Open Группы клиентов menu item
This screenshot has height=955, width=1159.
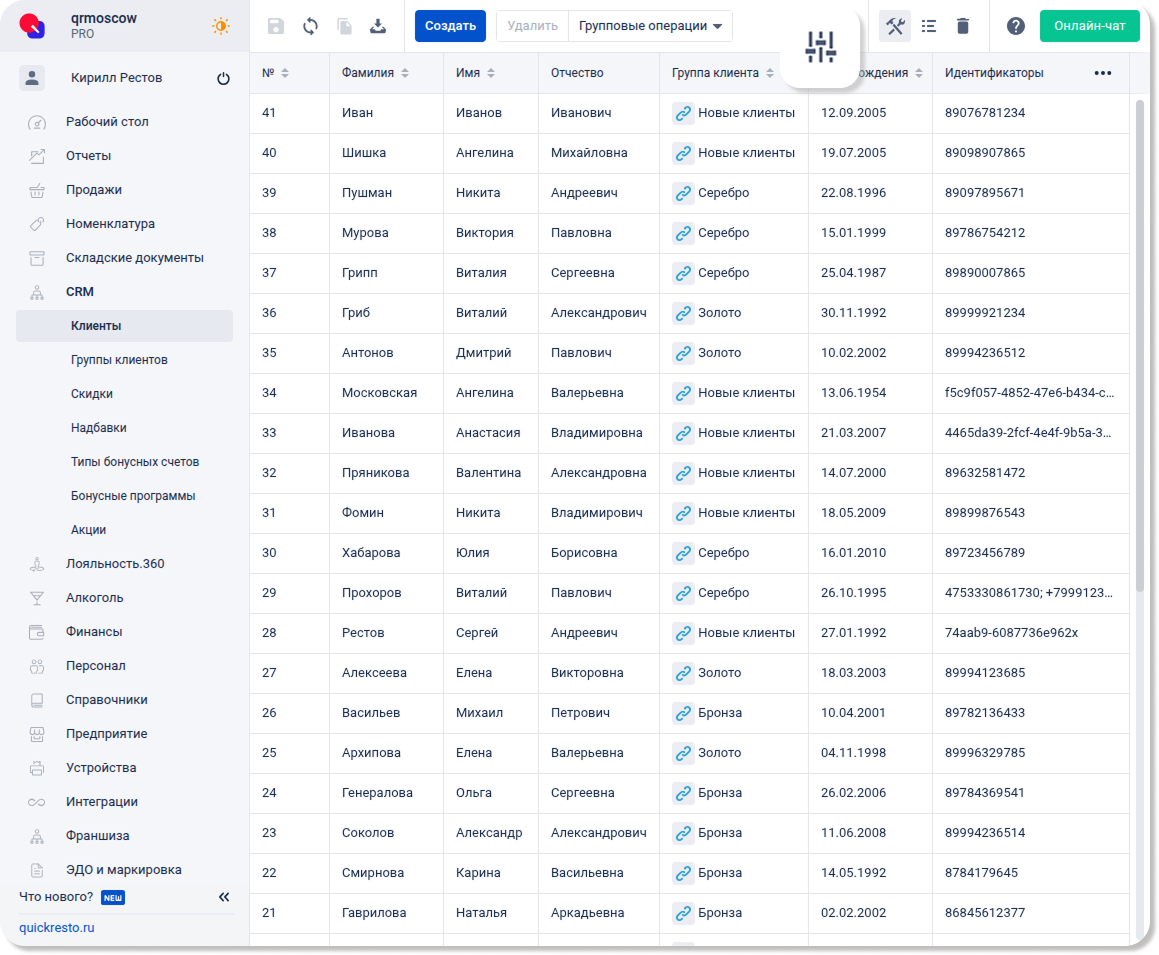point(119,360)
